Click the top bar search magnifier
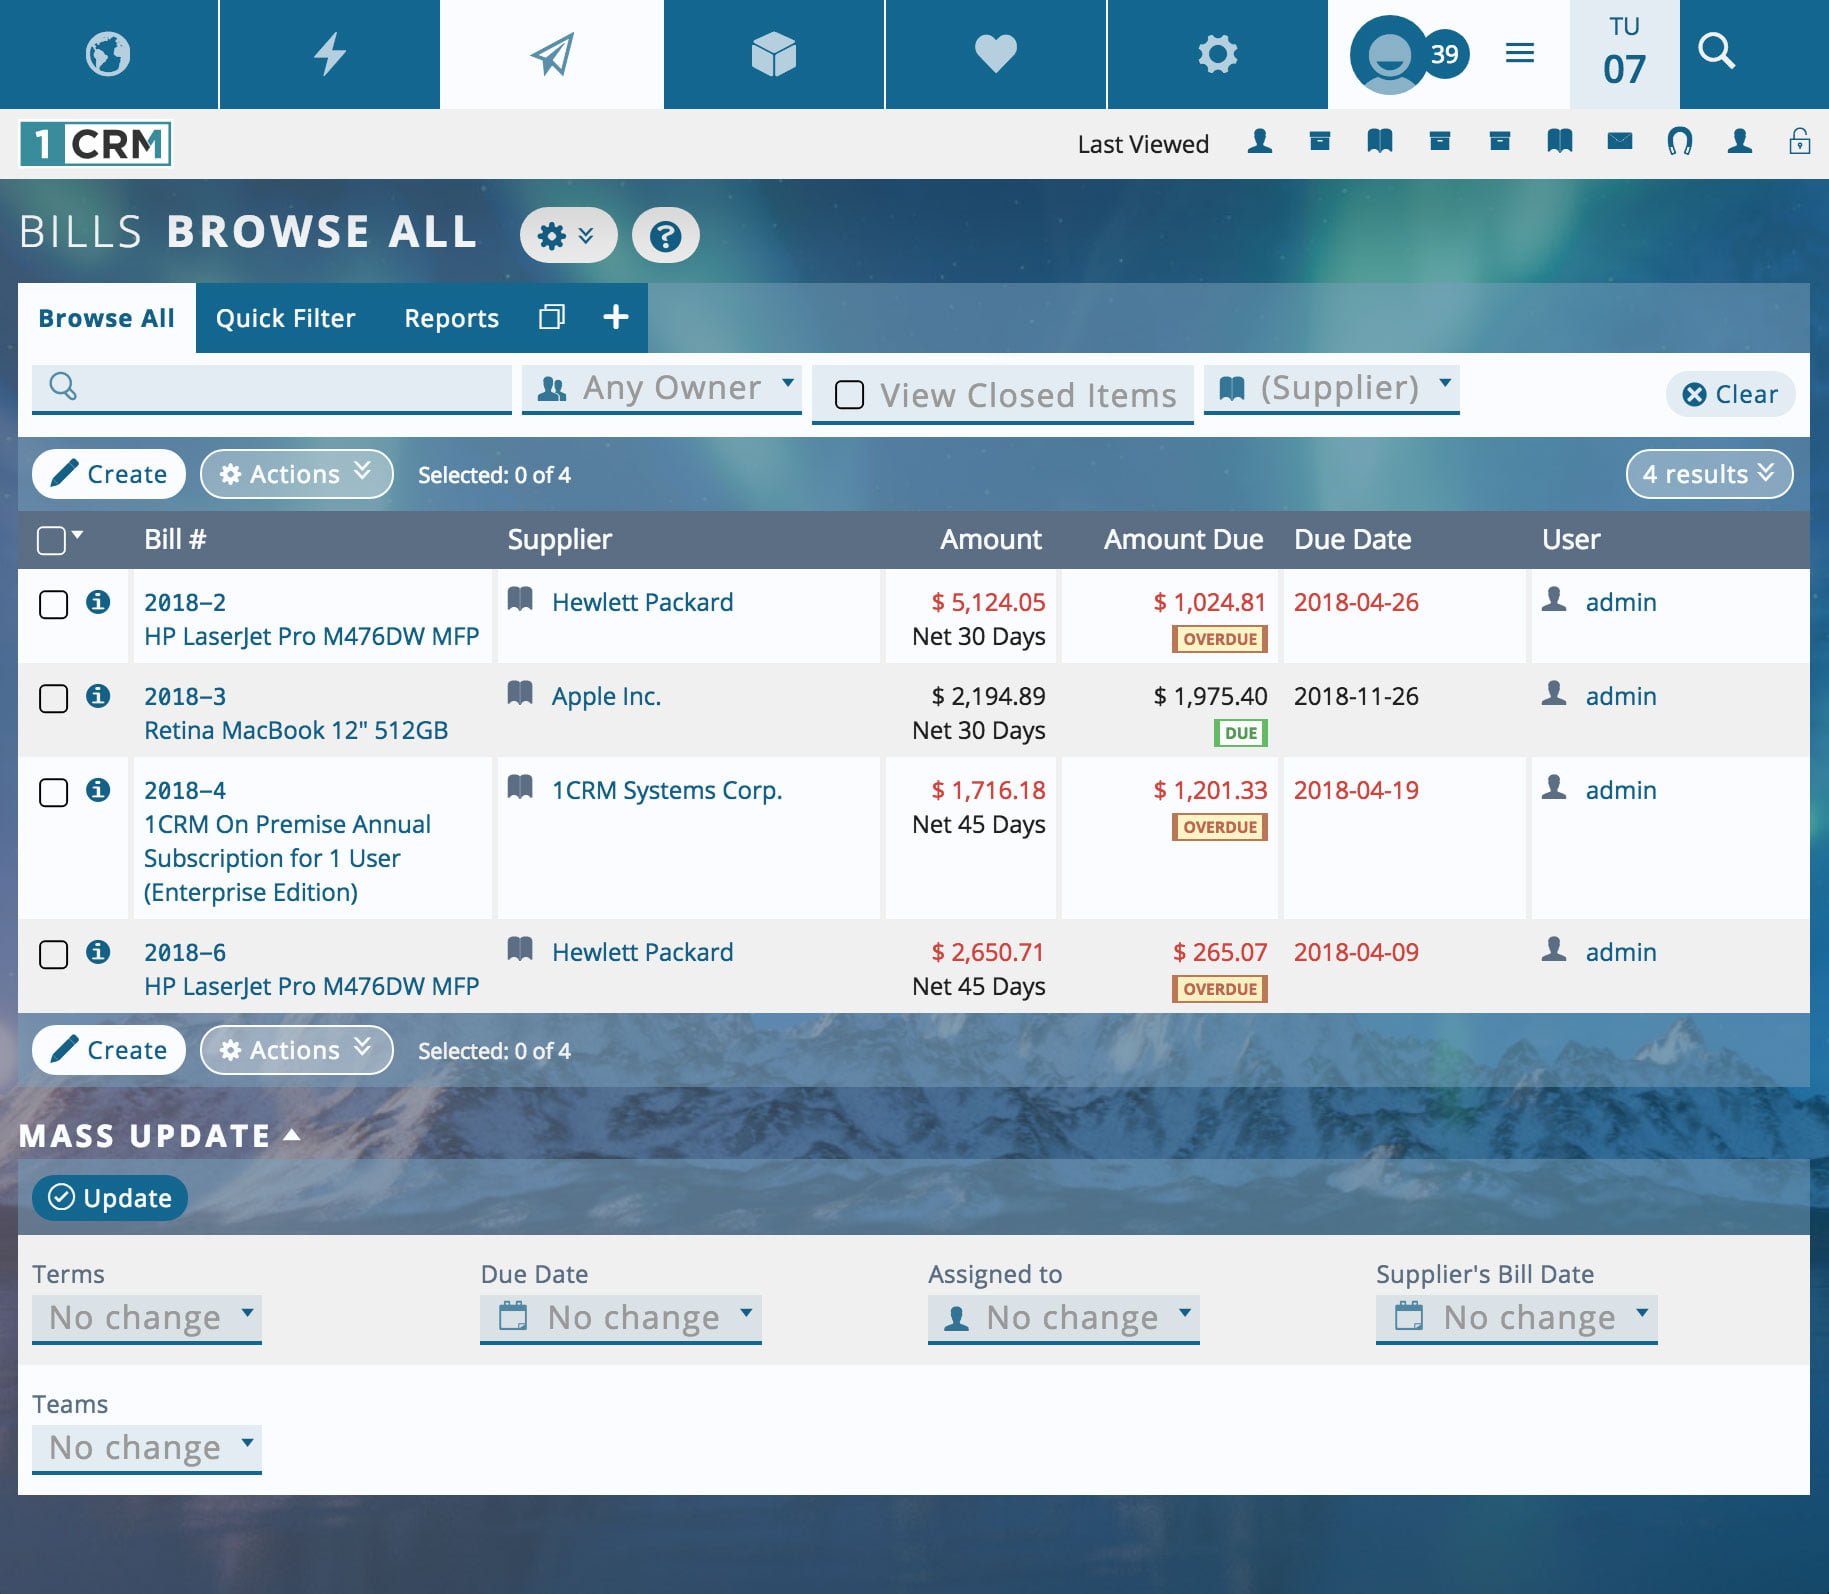The image size is (1829, 1594). [x=1717, y=51]
